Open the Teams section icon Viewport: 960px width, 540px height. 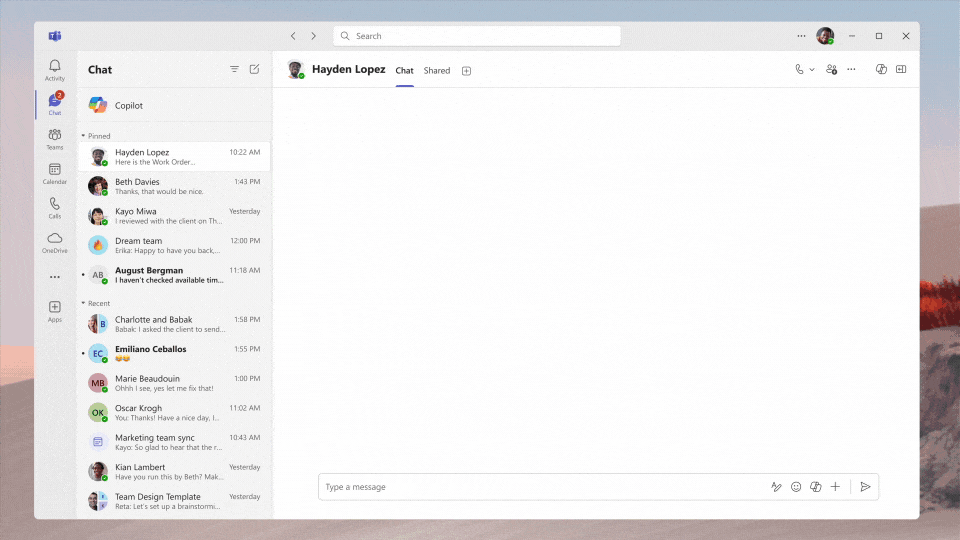55,139
